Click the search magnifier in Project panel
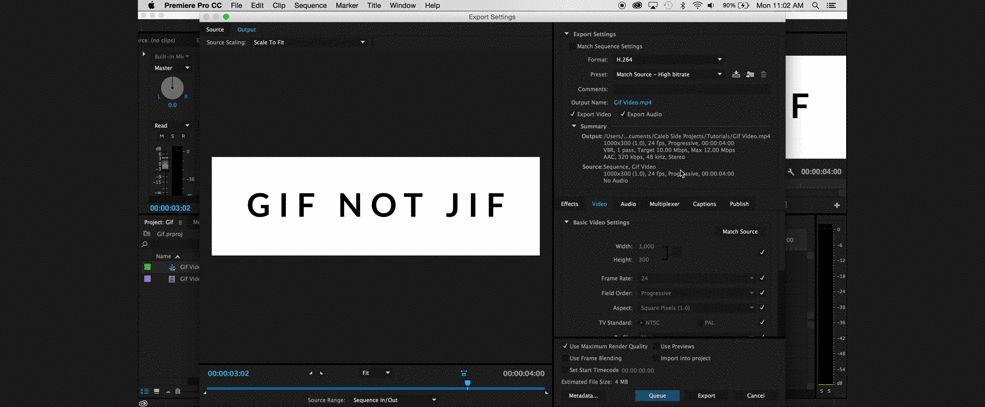985x407 pixels. click(x=144, y=244)
